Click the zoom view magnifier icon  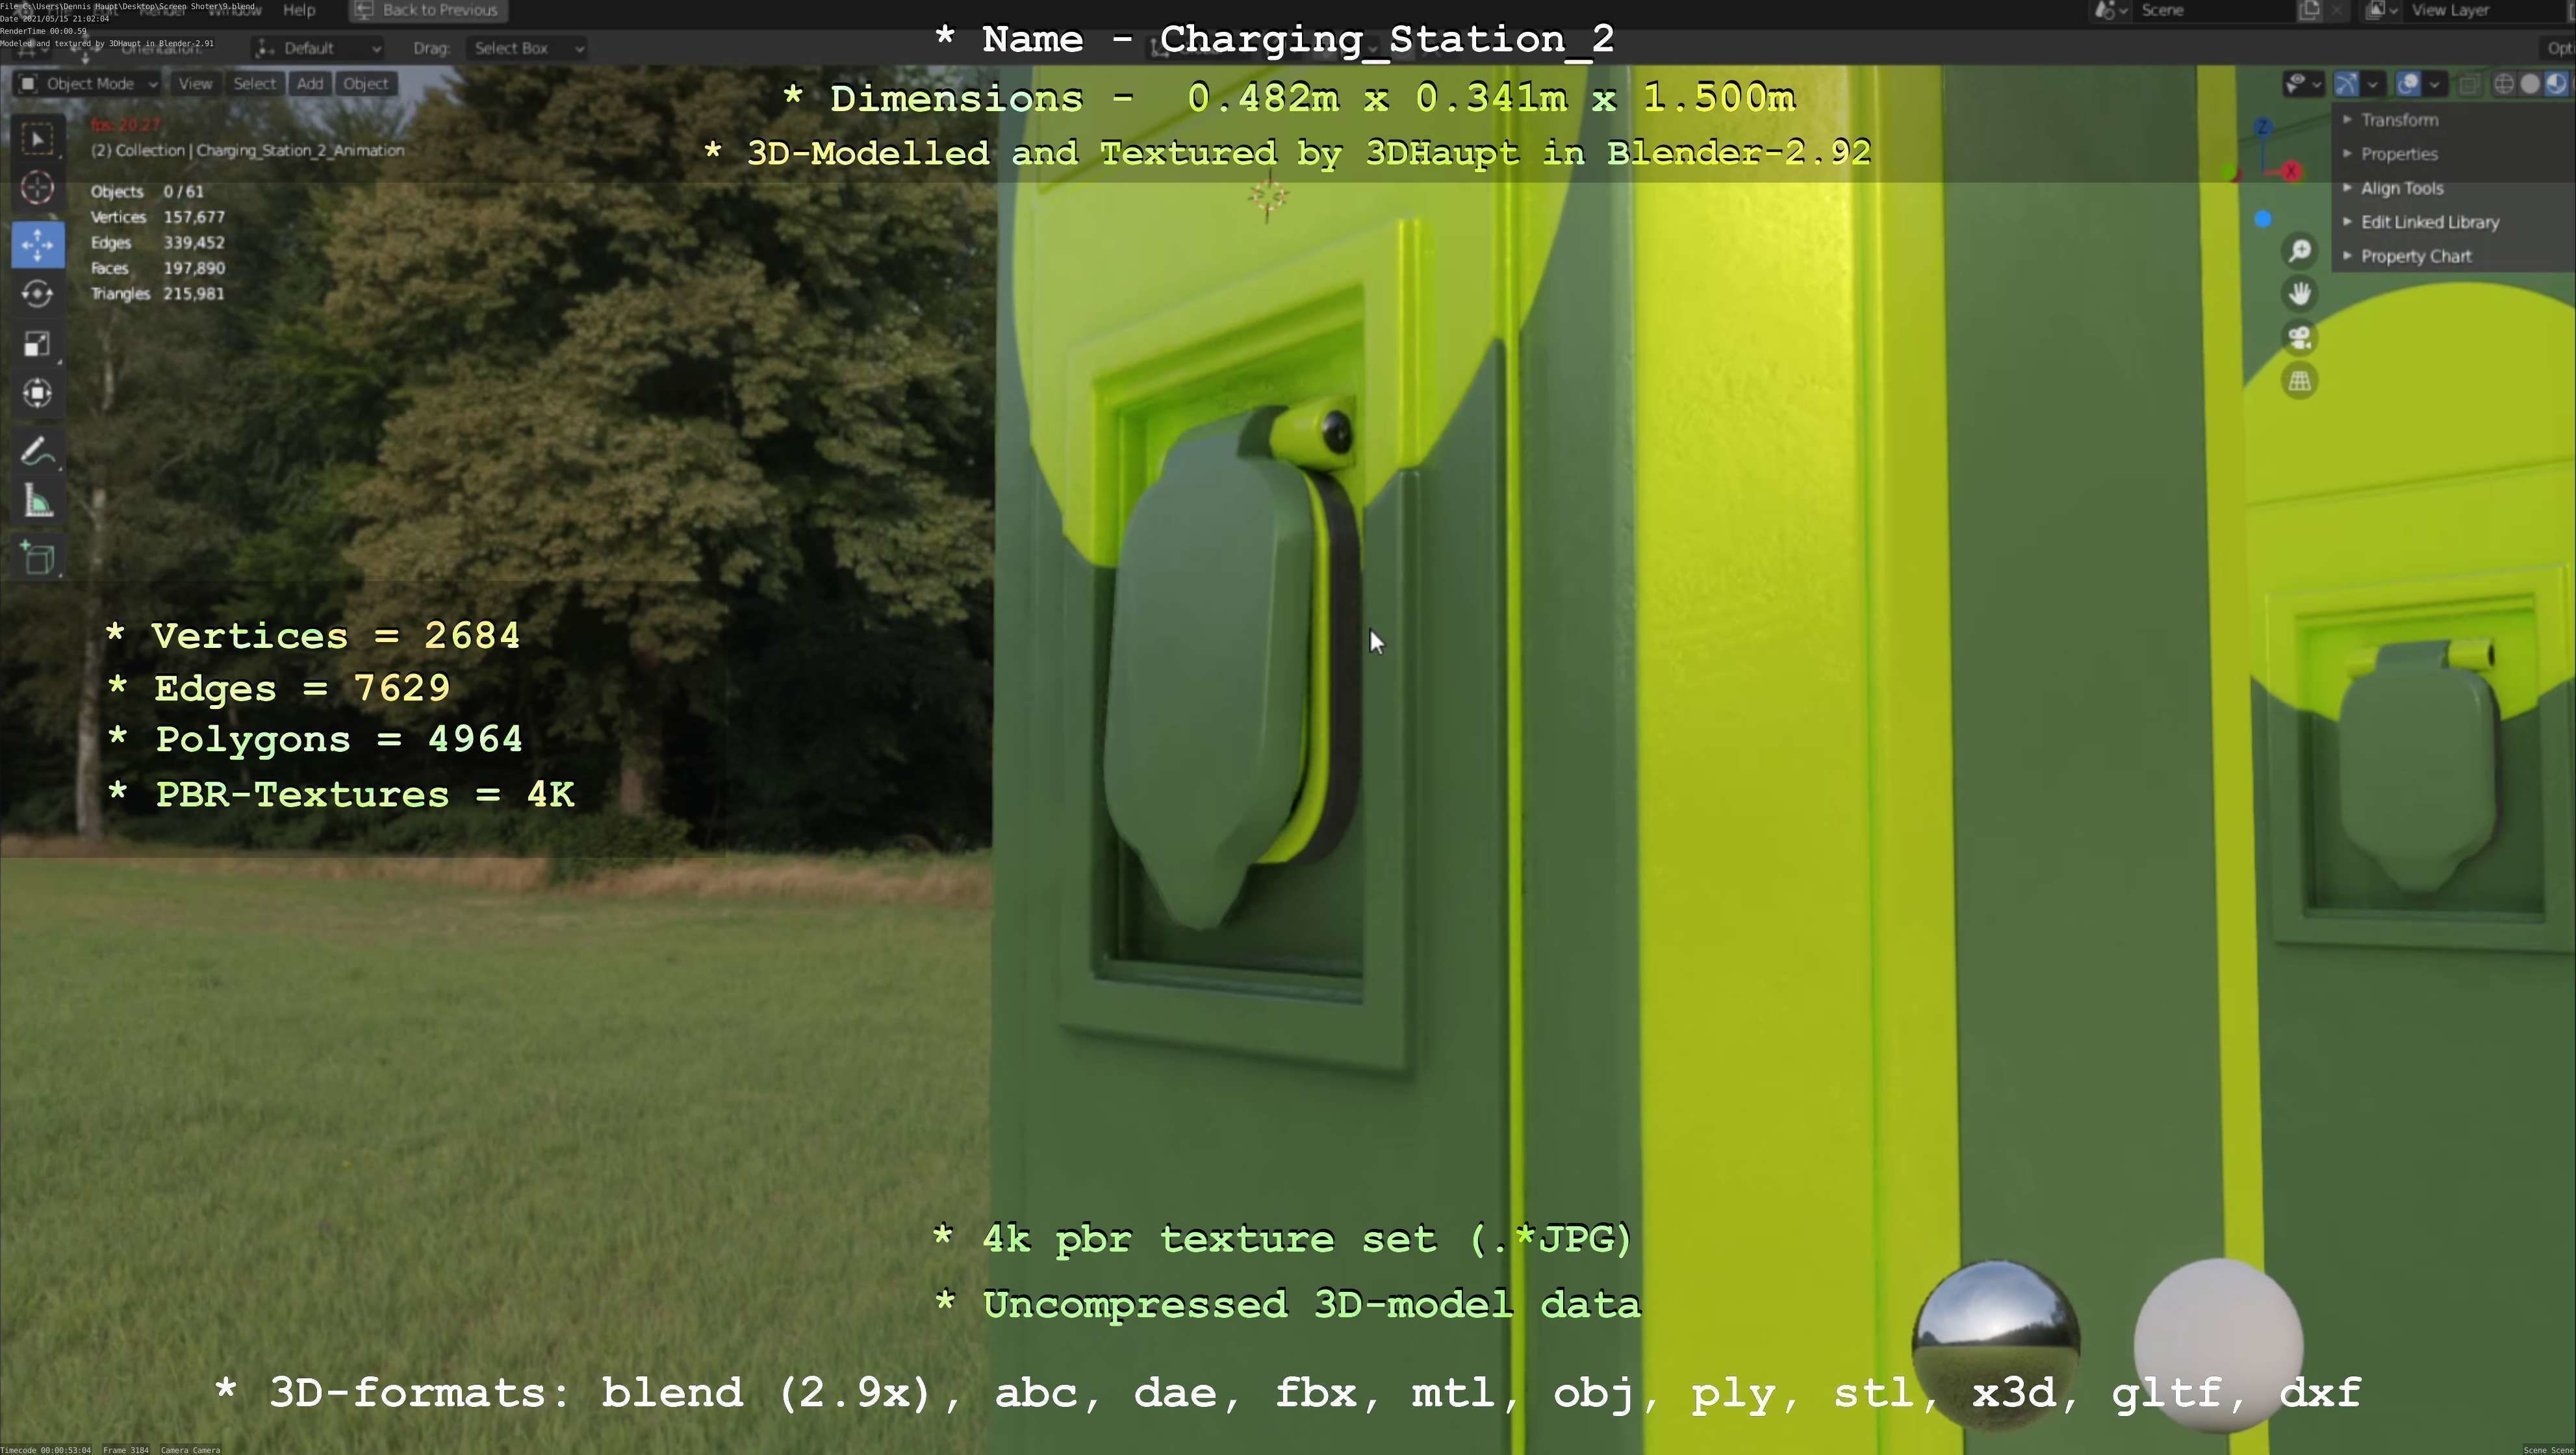tap(2300, 251)
